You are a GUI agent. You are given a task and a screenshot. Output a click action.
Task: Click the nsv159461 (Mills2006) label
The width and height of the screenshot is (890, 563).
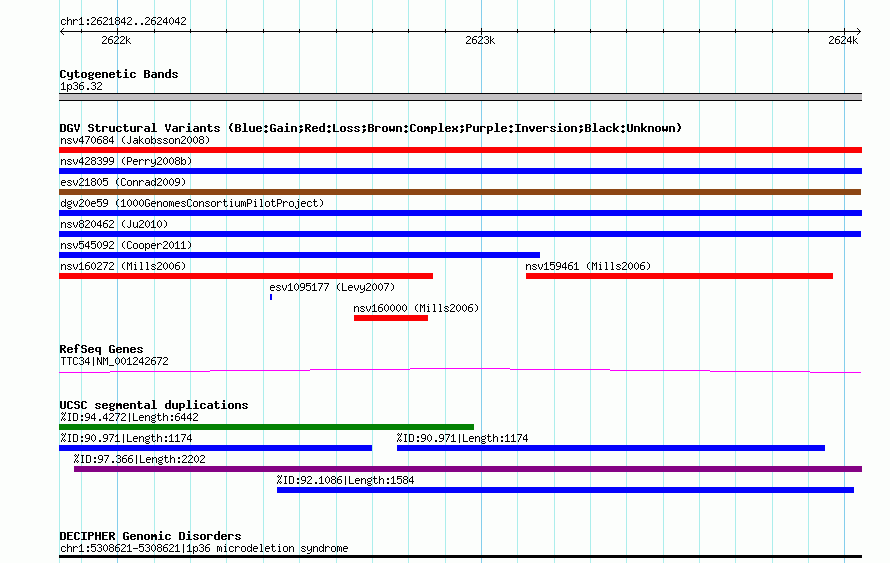tap(588, 266)
